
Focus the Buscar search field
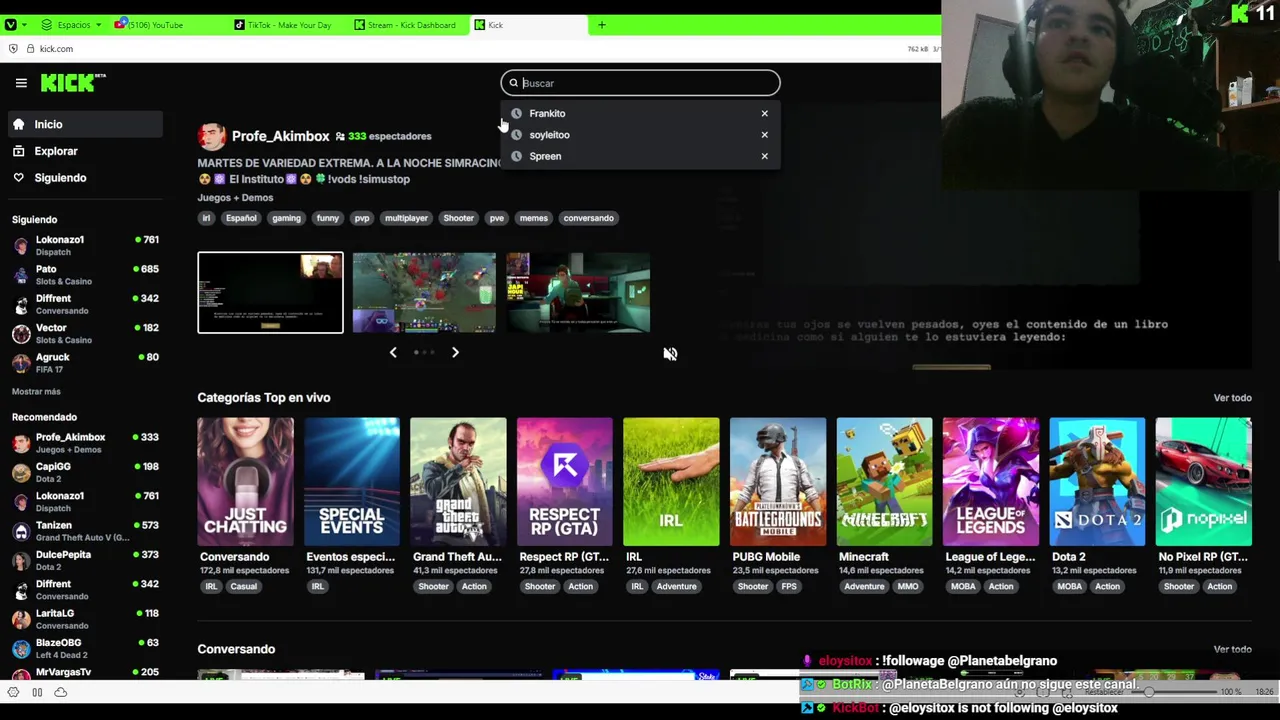[x=640, y=83]
